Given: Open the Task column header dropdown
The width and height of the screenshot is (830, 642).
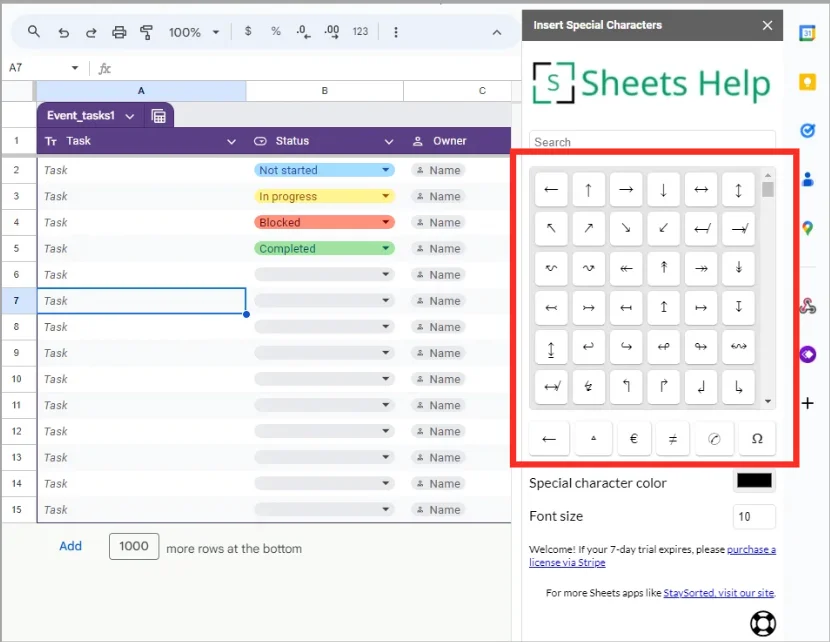Looking at the screenshot, I should (x=231, y=141).
